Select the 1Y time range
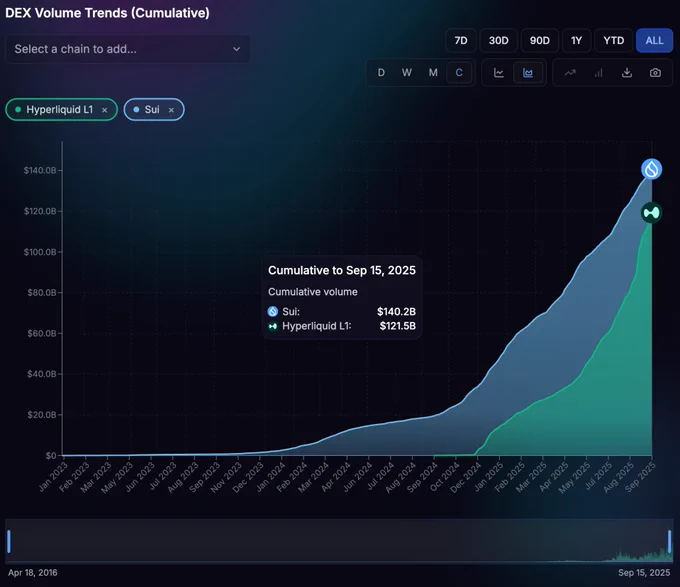680x587 pixels. (x=576, y=41)
